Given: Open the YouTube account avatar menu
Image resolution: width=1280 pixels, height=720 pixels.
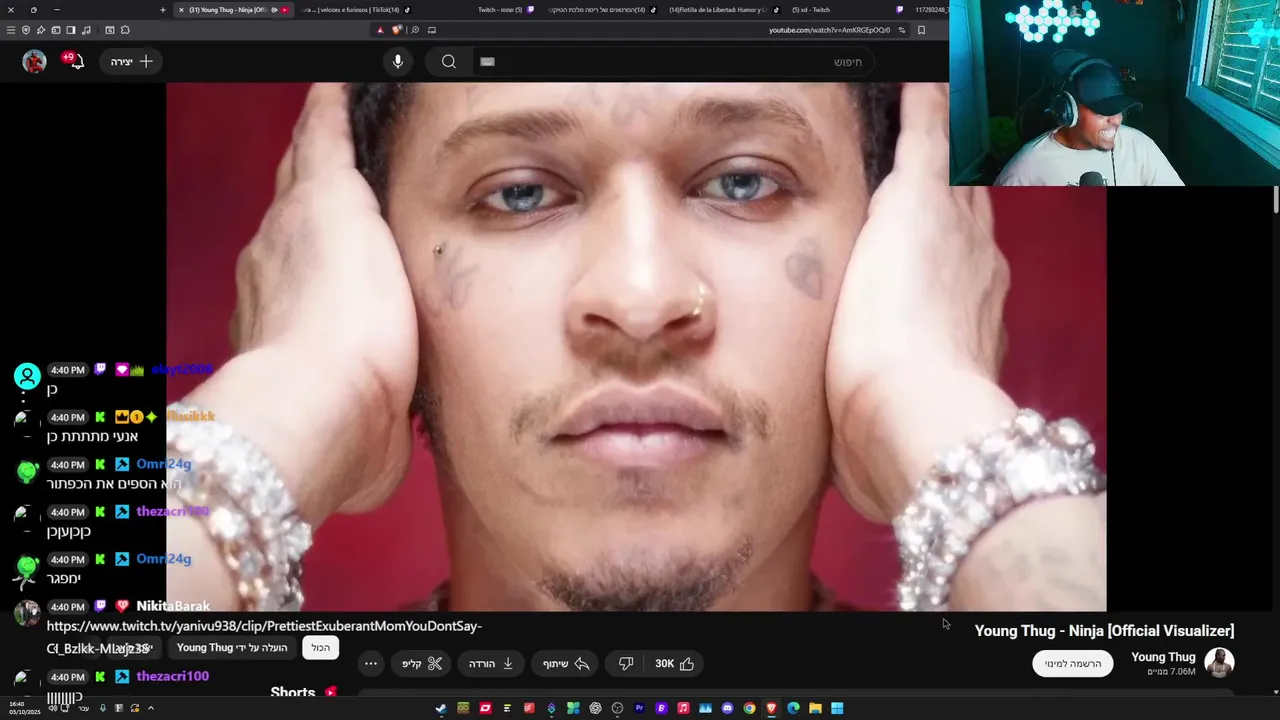Looking at the screenshot, I should pyautogui.click(x=35, y=62).
